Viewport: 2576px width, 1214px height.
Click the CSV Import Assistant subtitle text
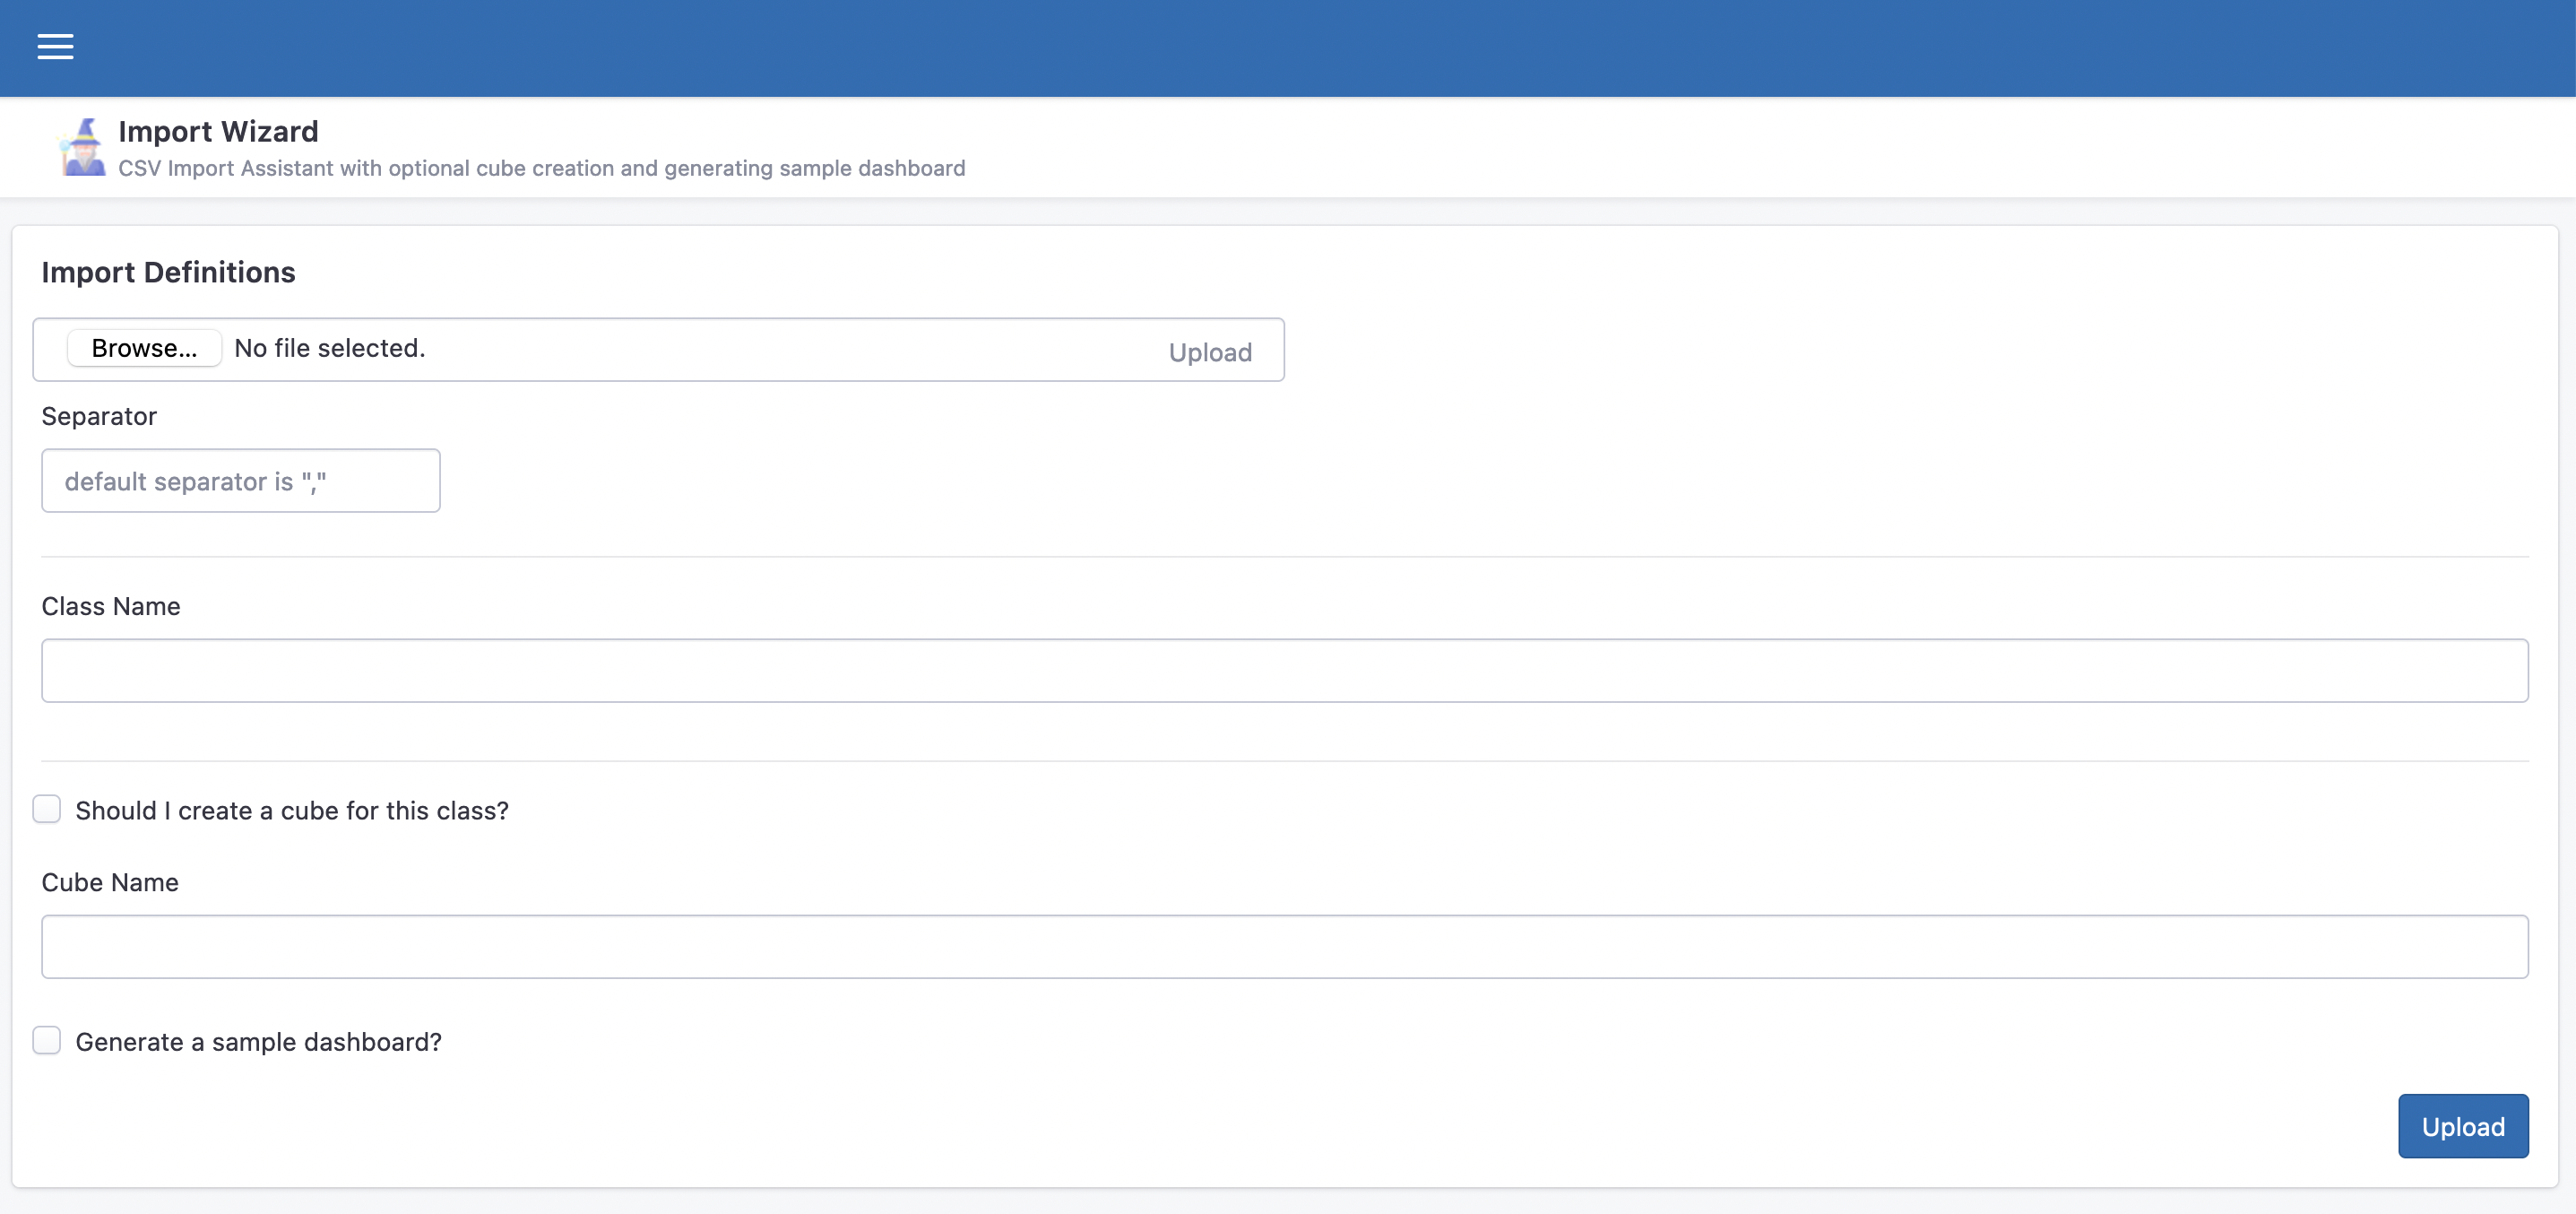point(541,168)
